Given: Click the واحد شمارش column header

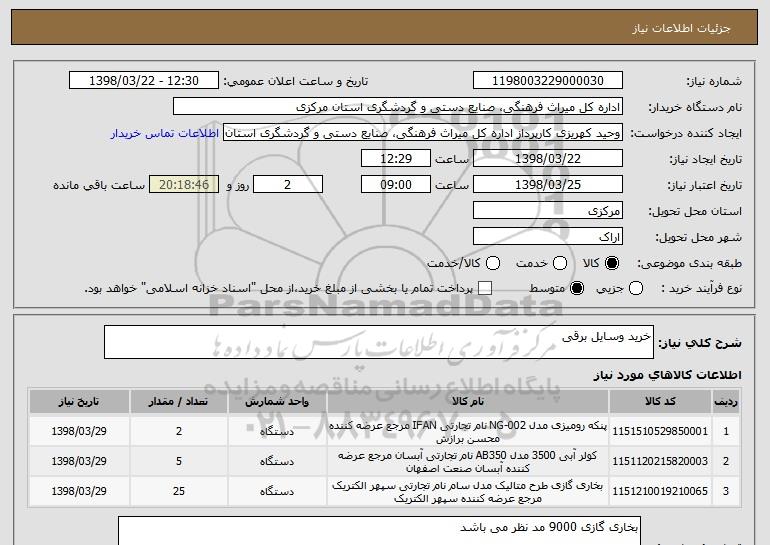Looking at the screenshot, I should [277, 402].
